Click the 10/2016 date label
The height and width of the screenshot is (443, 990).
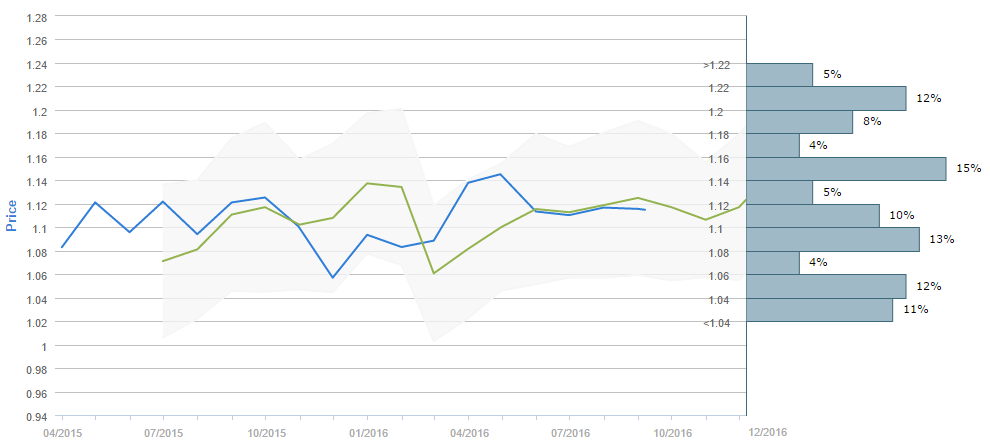(x=672, y=433)
